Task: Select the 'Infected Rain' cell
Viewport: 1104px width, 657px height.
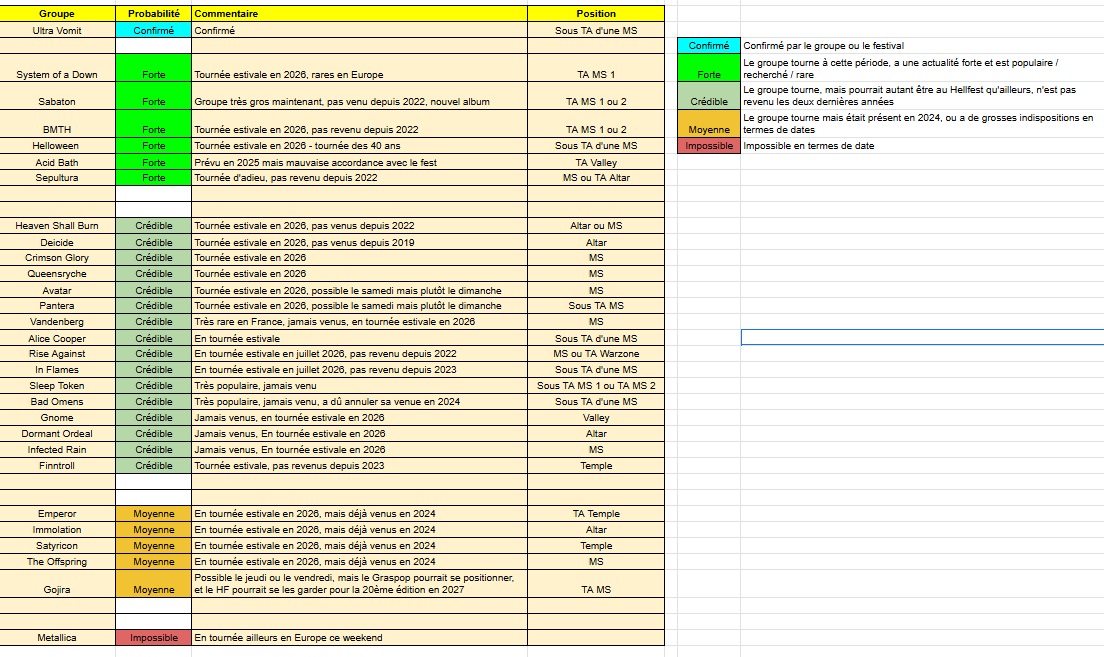Action: click(57, 449)
